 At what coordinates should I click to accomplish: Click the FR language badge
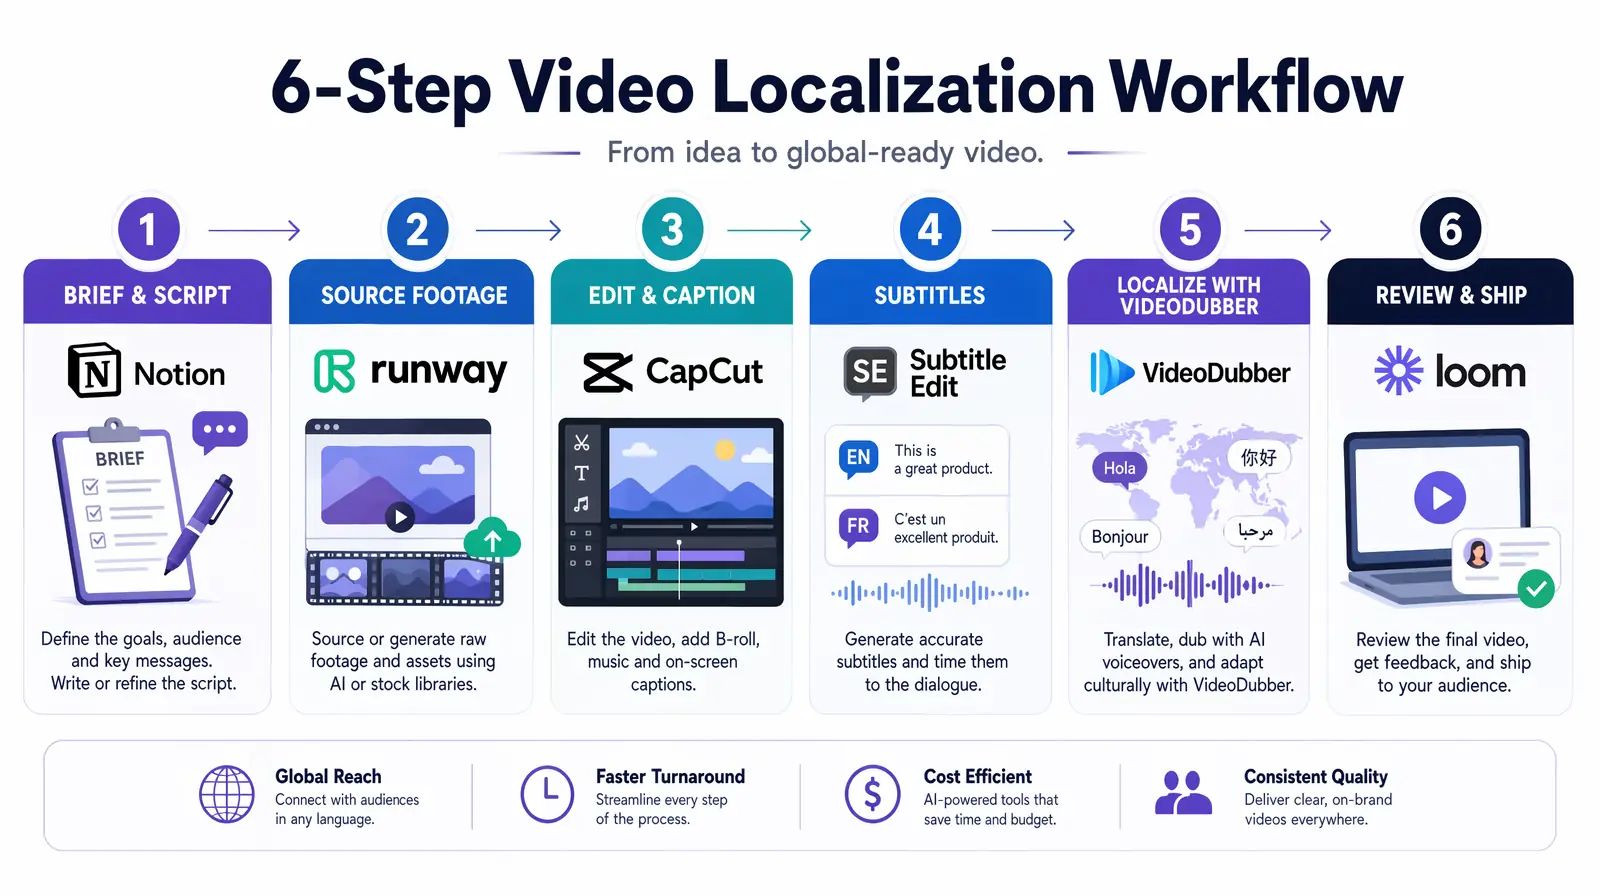point(858,527)
